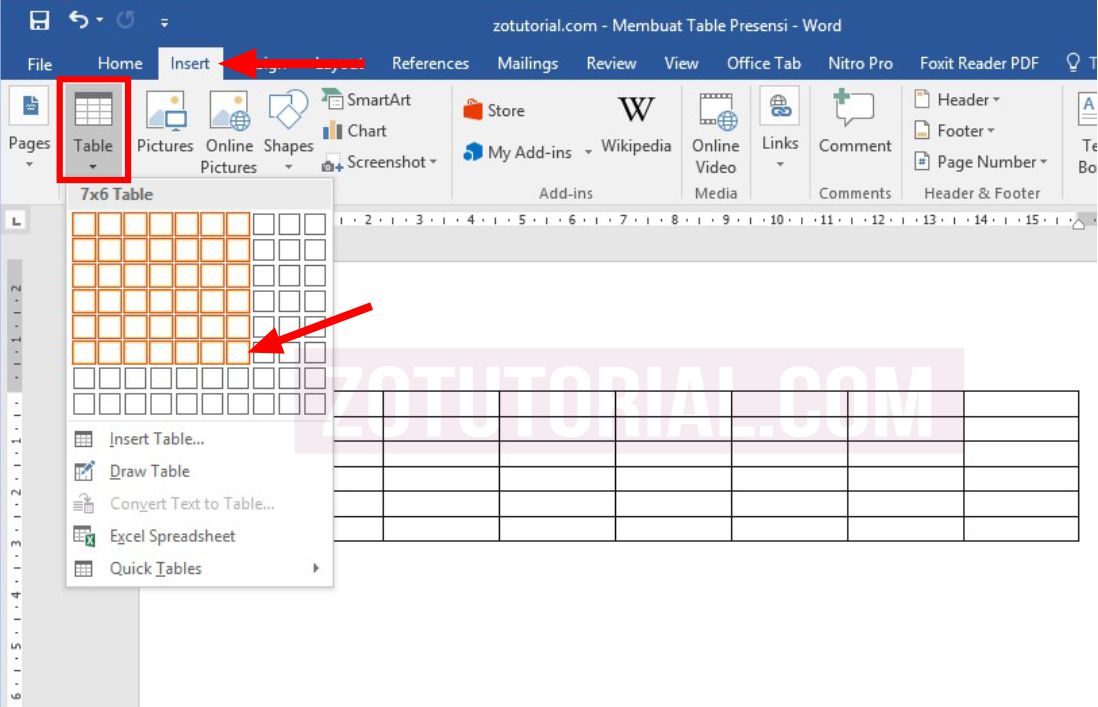Click the top-left cell of the table grid
Viewport: 1098px width, 707px height.
[x=84, y=224]
